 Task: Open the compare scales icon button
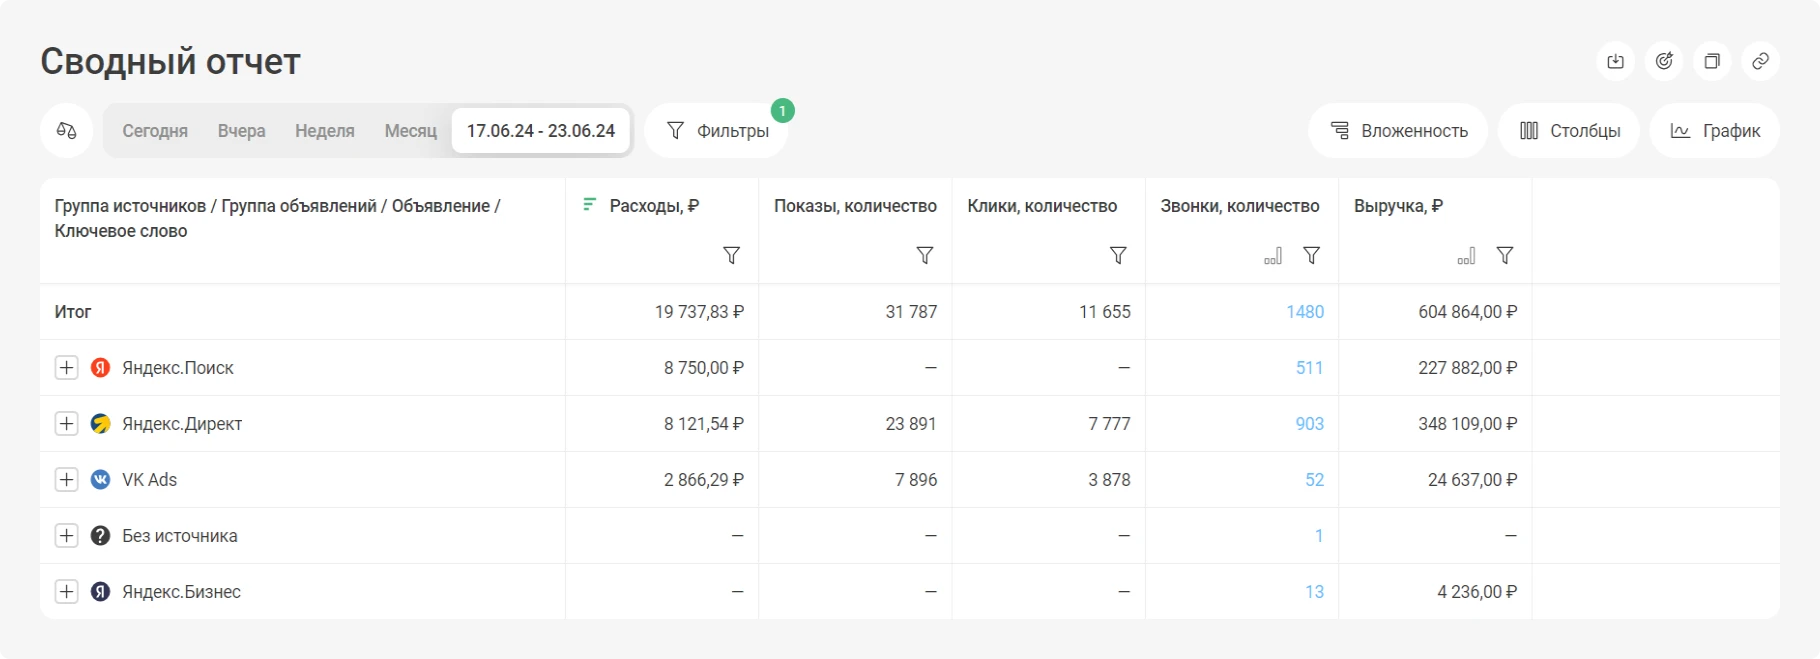67,131
